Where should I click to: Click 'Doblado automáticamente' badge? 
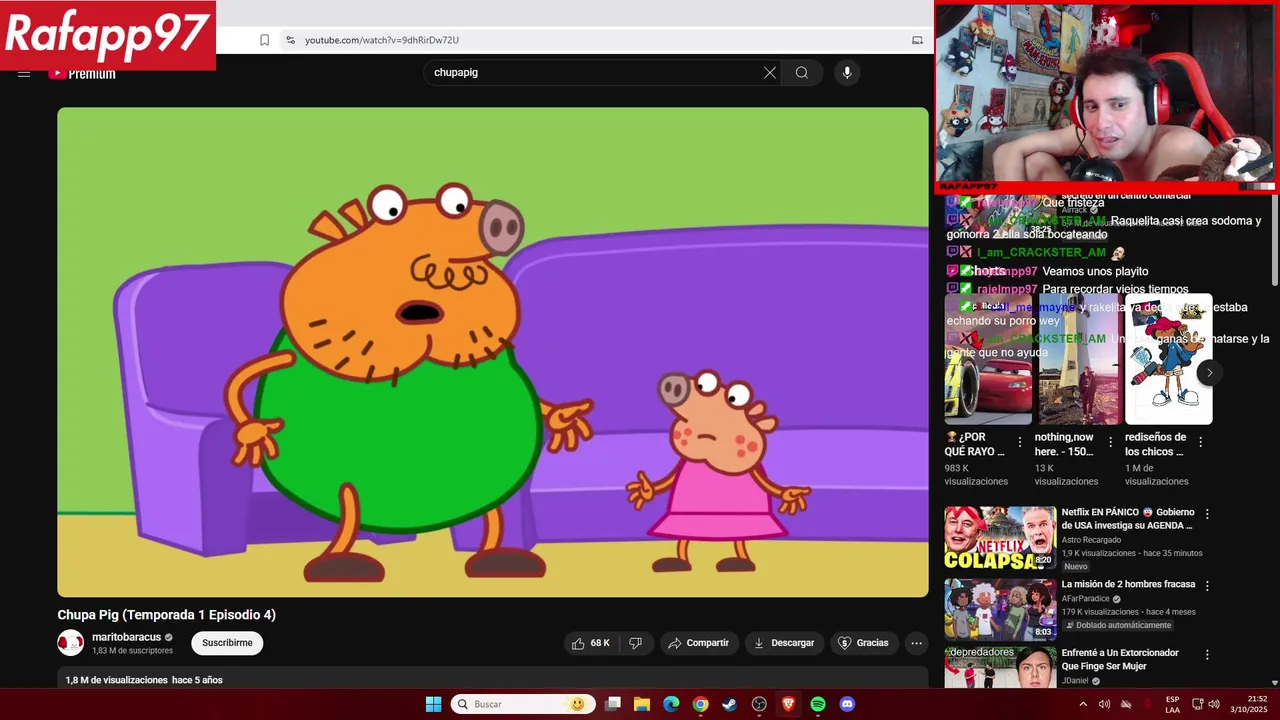click(1118, 625)
